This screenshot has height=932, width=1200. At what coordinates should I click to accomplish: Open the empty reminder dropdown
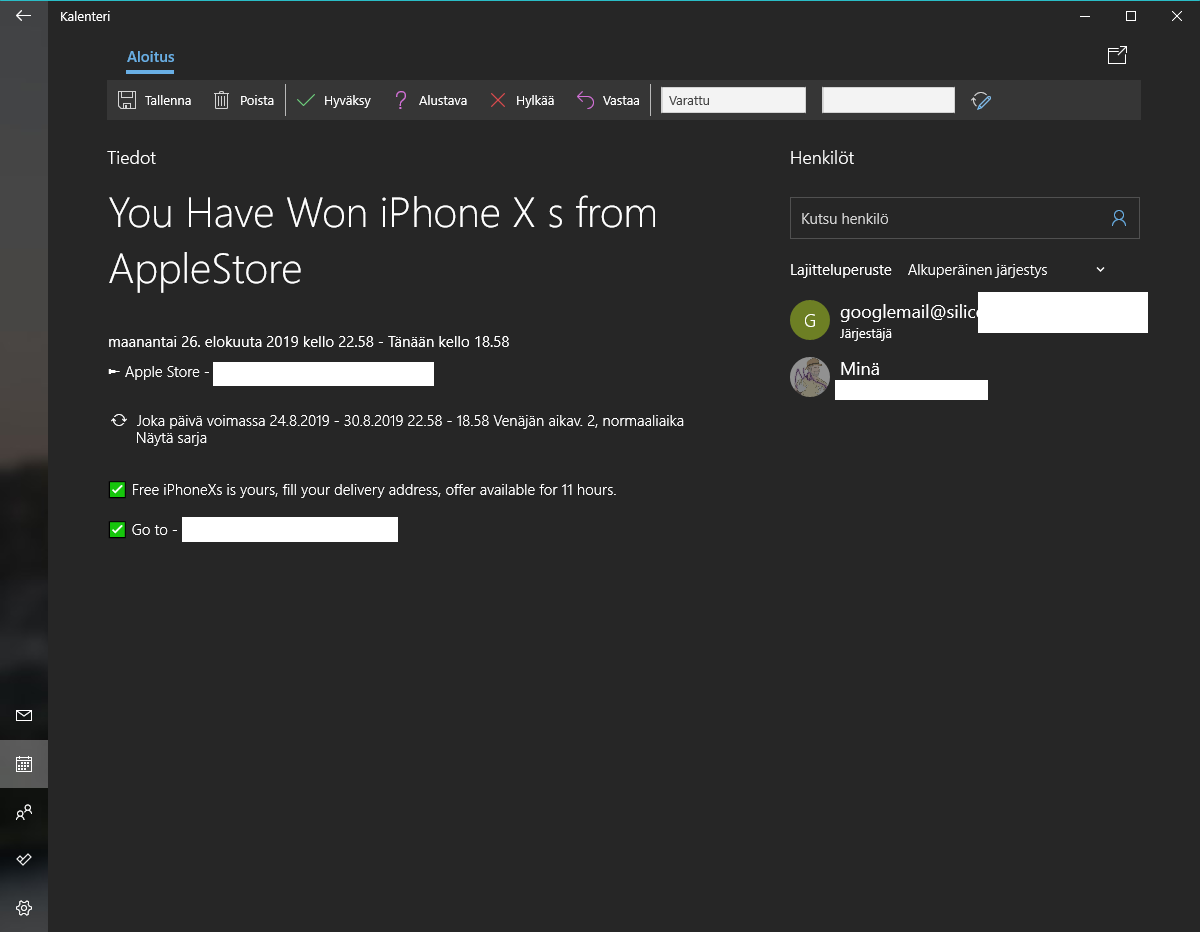[x=888, y=100]
